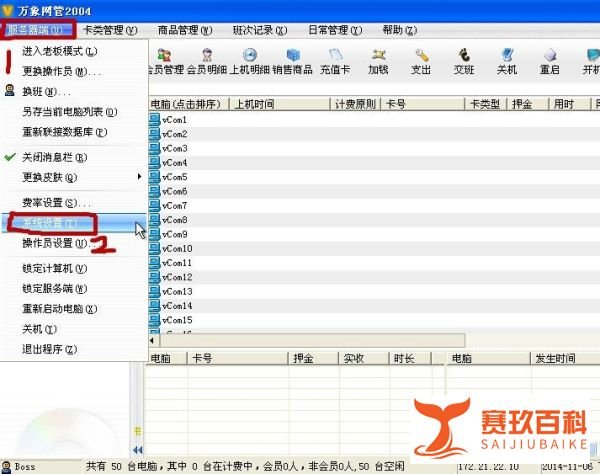
Task: Expand the 更换皮肤 submenu arrow
Action: 139,176
